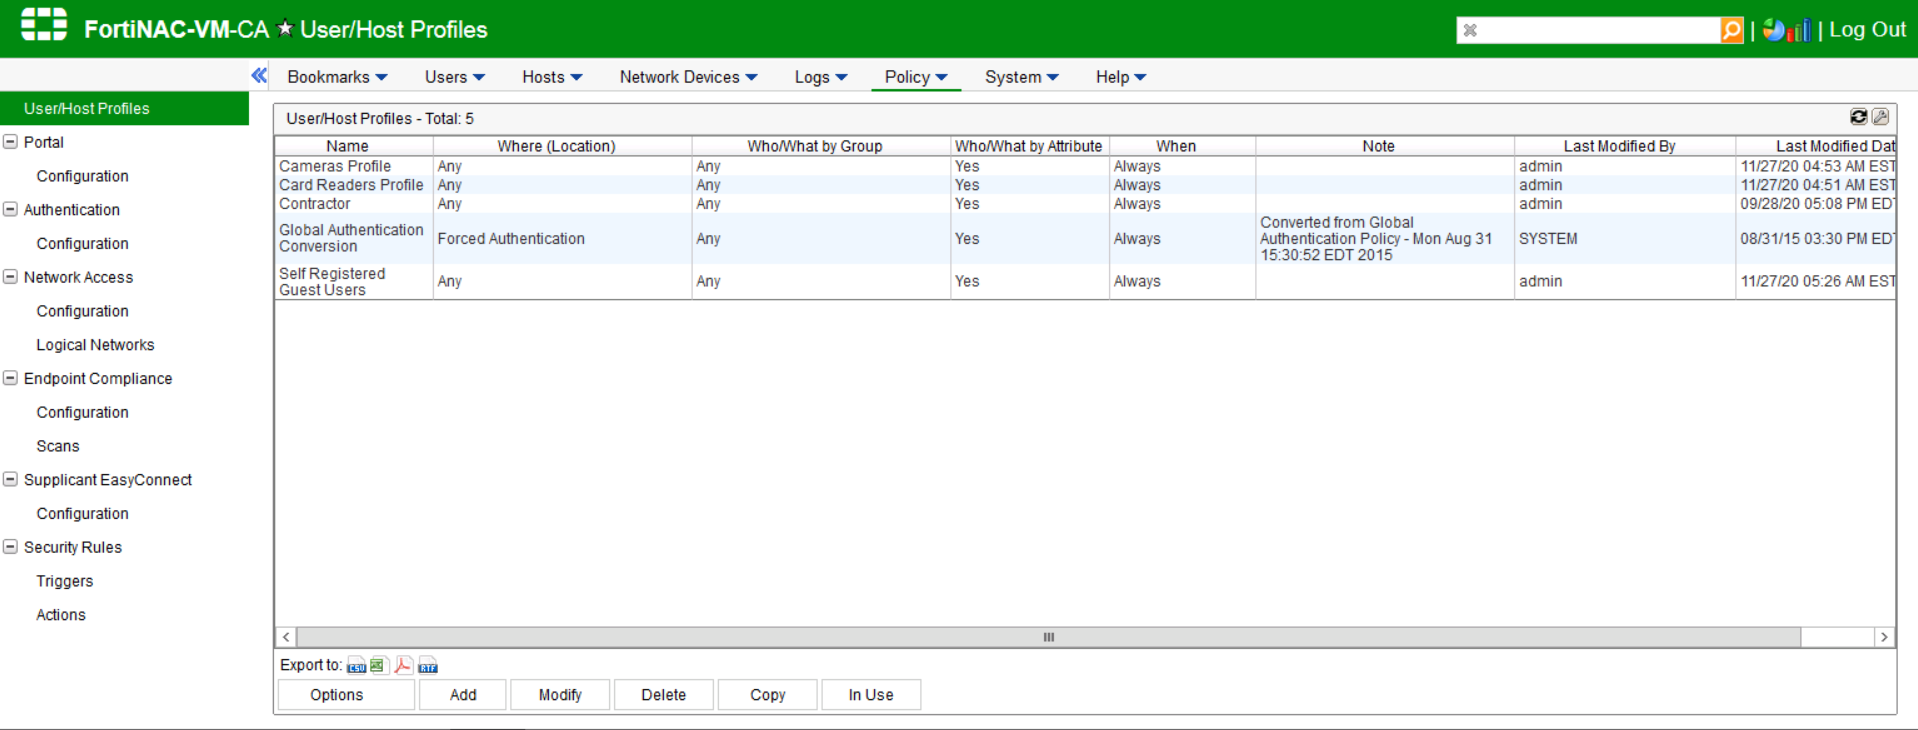Collapse the Network Access tree node
The height and width of the screenshot is (730, 1918).
click(11, 277)
